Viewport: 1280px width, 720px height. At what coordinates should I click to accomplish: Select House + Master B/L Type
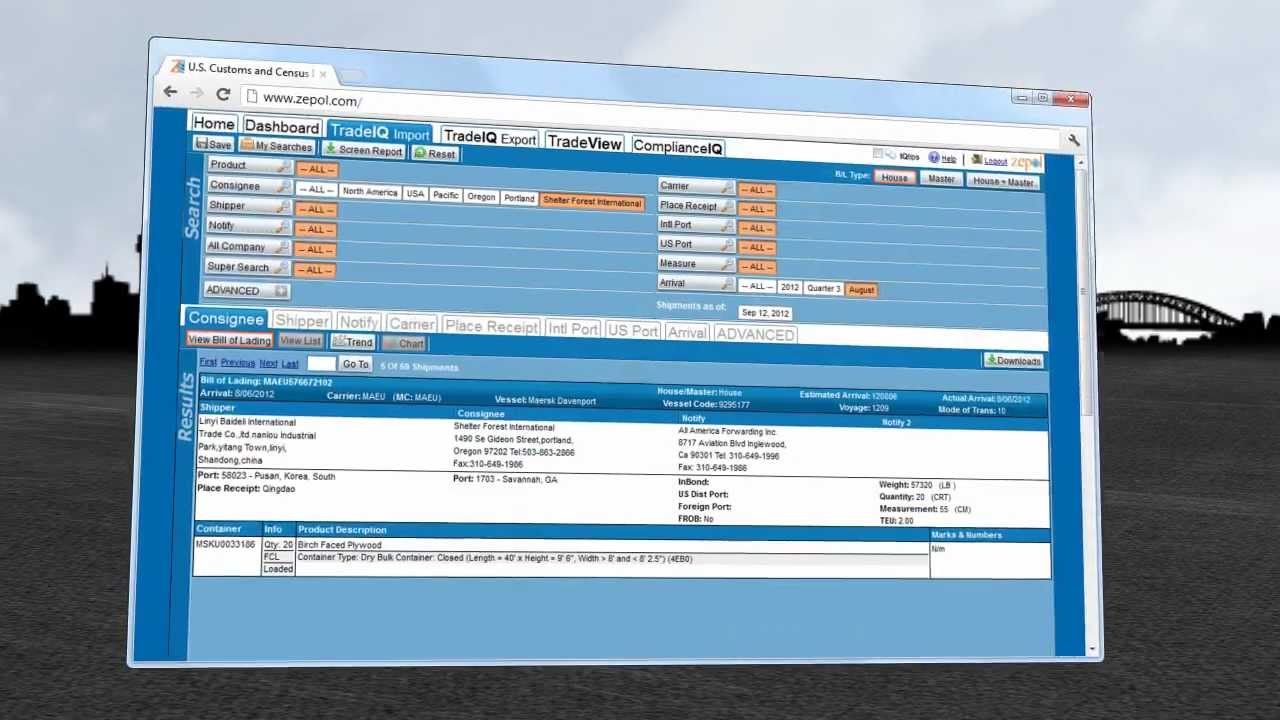(x=1003, y=182)
